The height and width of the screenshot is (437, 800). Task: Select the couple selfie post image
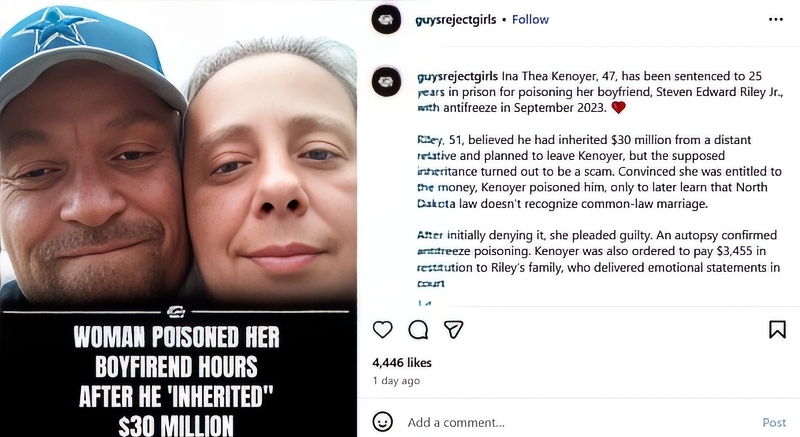coord(178,153)
